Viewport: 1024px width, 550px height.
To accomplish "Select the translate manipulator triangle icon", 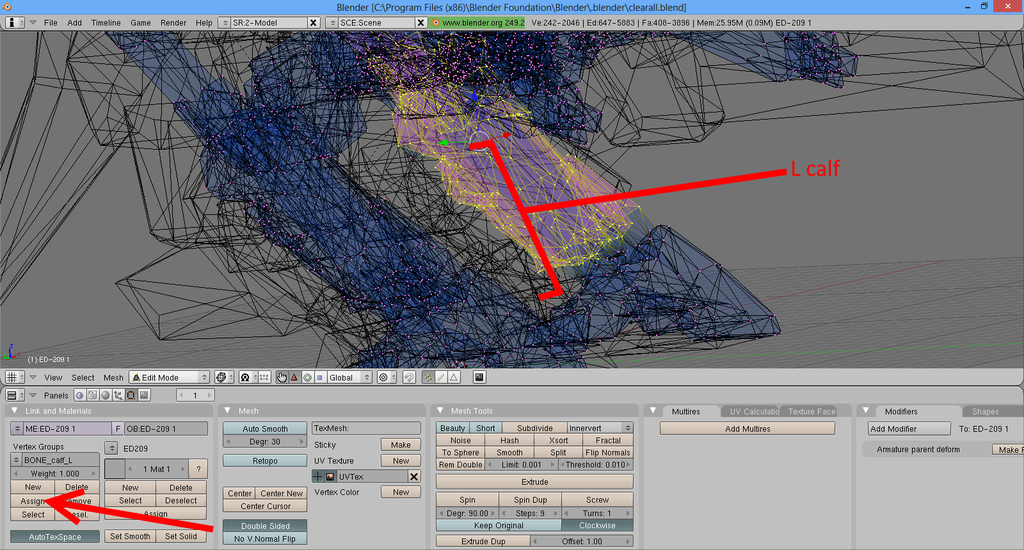I will click(x=294, y=378).
